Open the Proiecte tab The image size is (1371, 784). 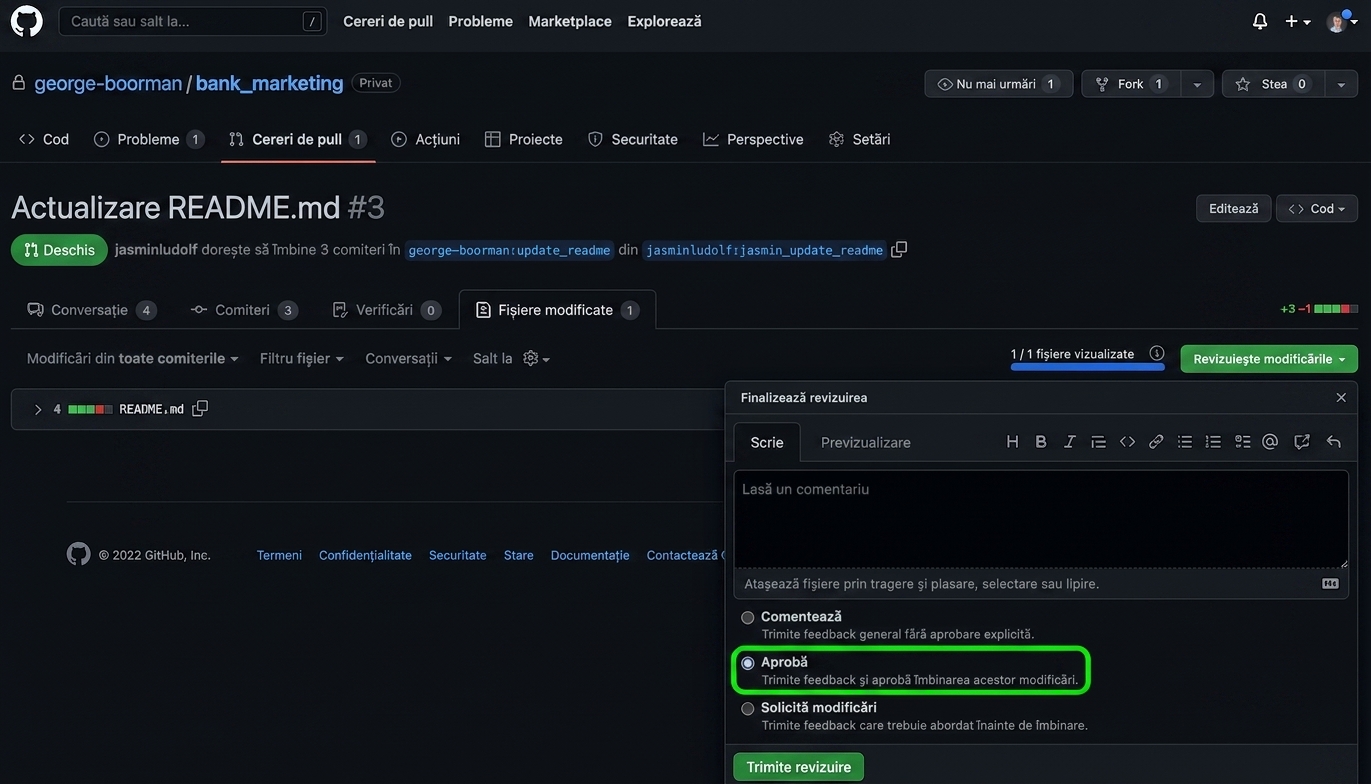(524, 139)
